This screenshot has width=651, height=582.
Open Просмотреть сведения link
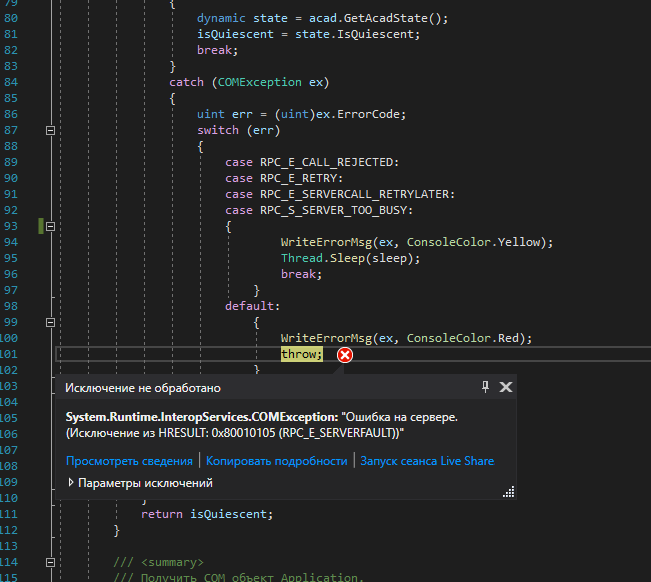pos(129,461)
